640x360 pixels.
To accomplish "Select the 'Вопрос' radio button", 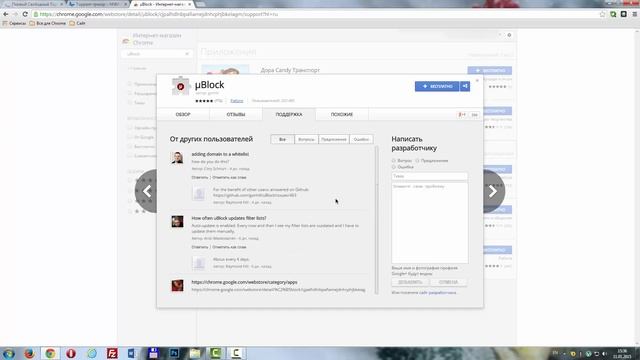I will pos(394,161).
